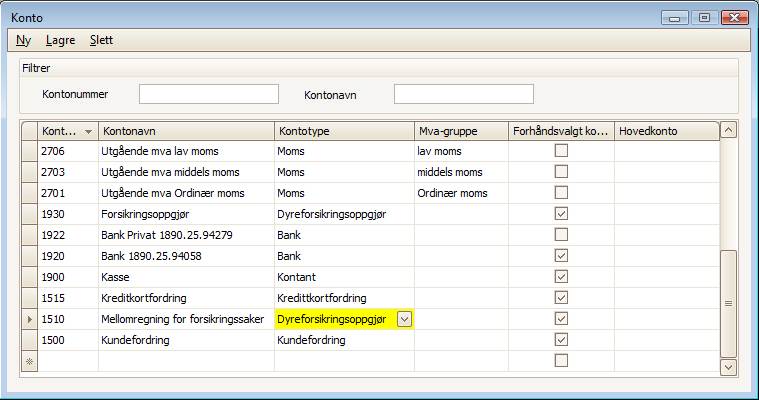Click the Kontonavn filter text box
The height and width of the screenshot is (400, 759).
(x=463, y=94)
